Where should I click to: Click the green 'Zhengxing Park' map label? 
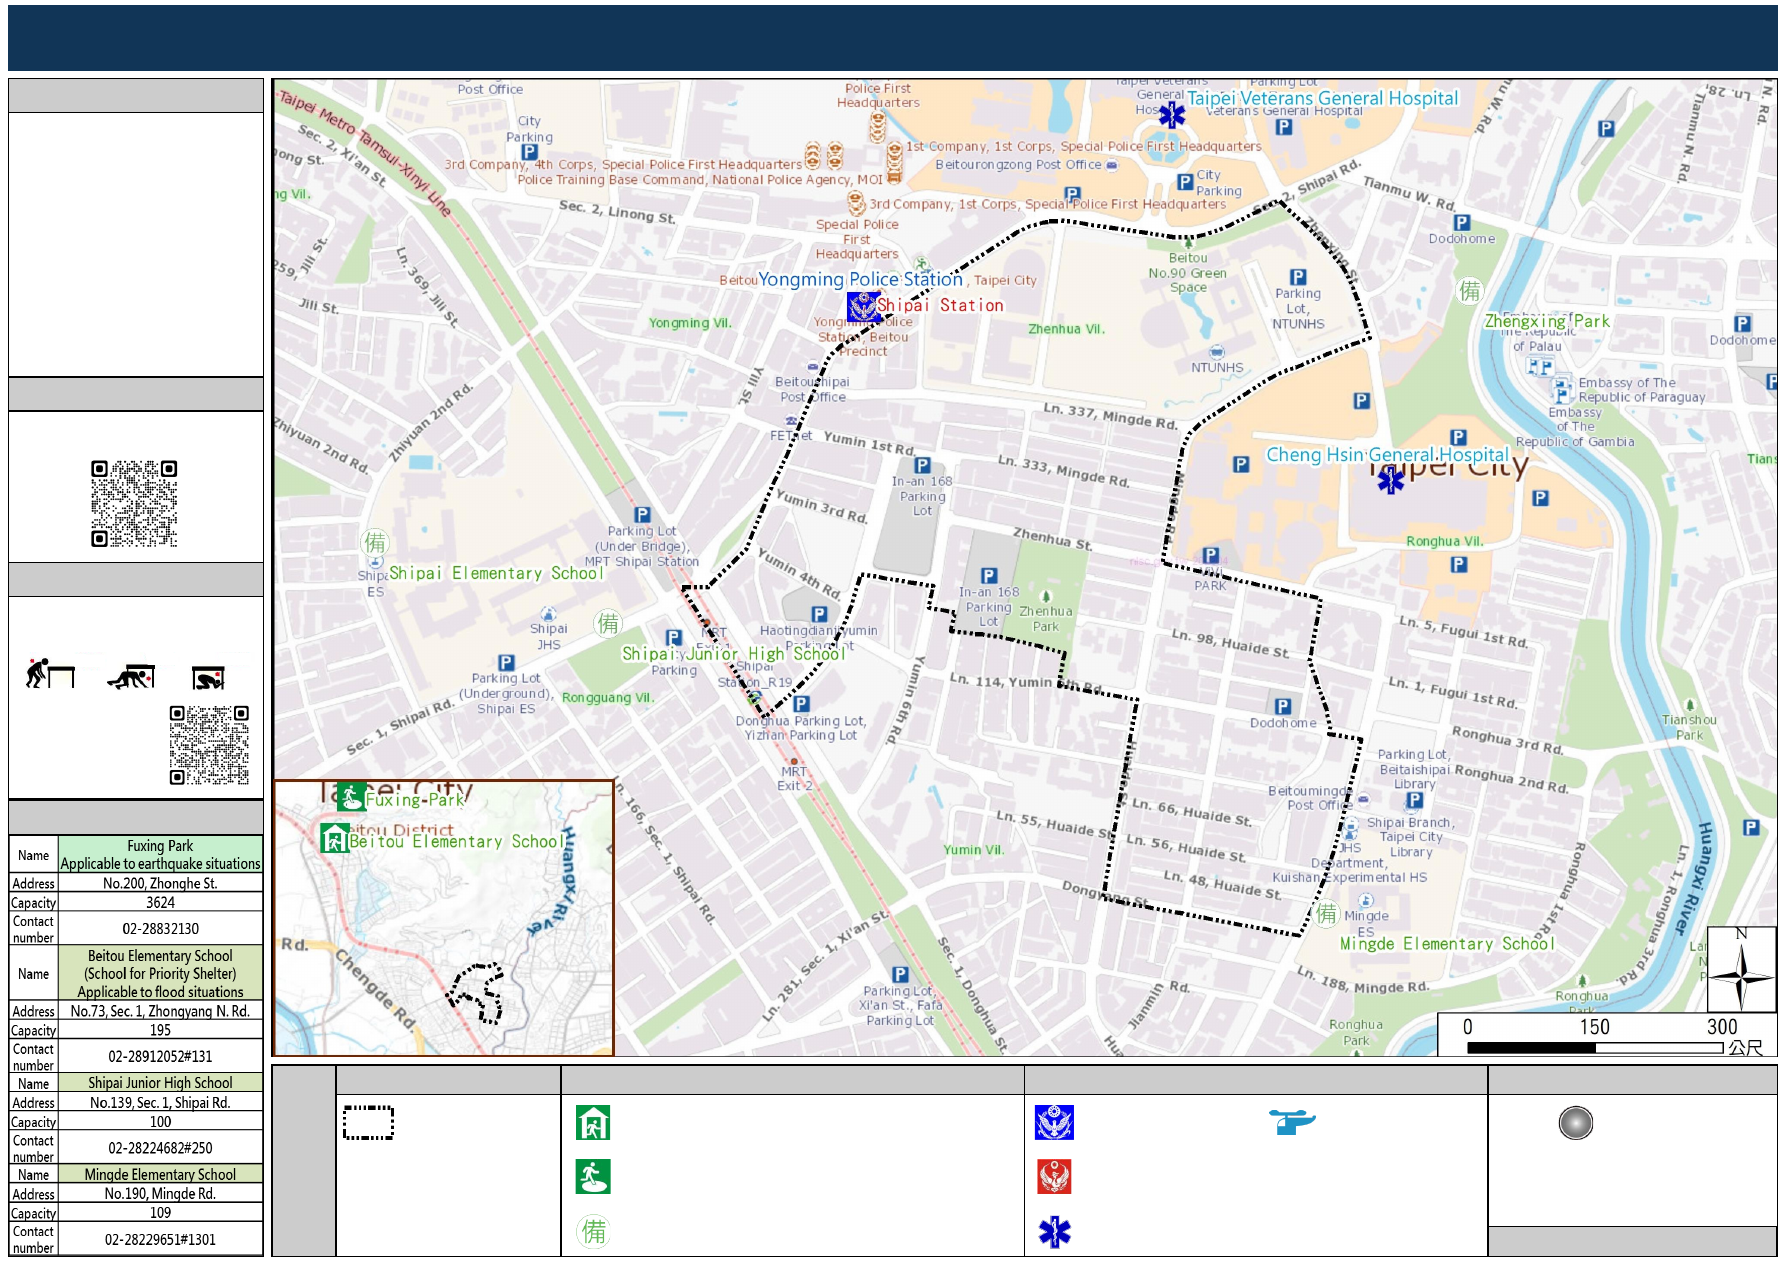(x=1547, y=321)
